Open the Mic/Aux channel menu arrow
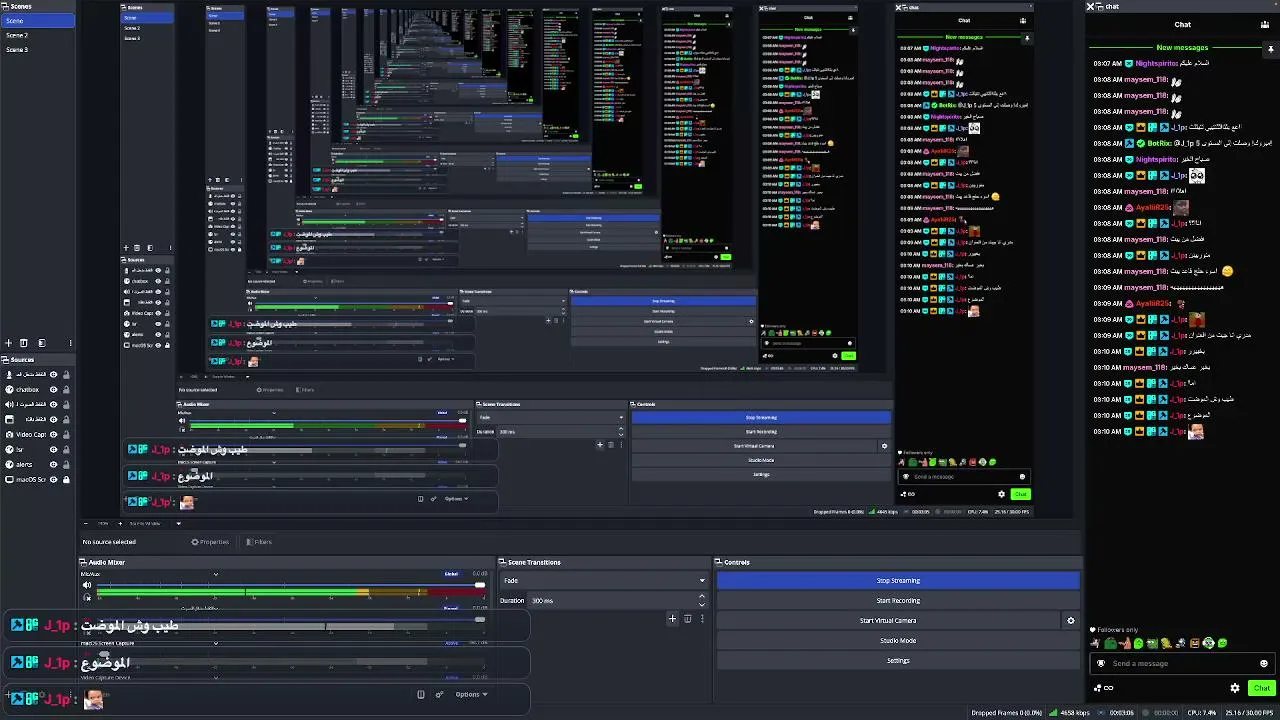The image size is (1280, 720). pyautogui.click(x=215, y=574)
